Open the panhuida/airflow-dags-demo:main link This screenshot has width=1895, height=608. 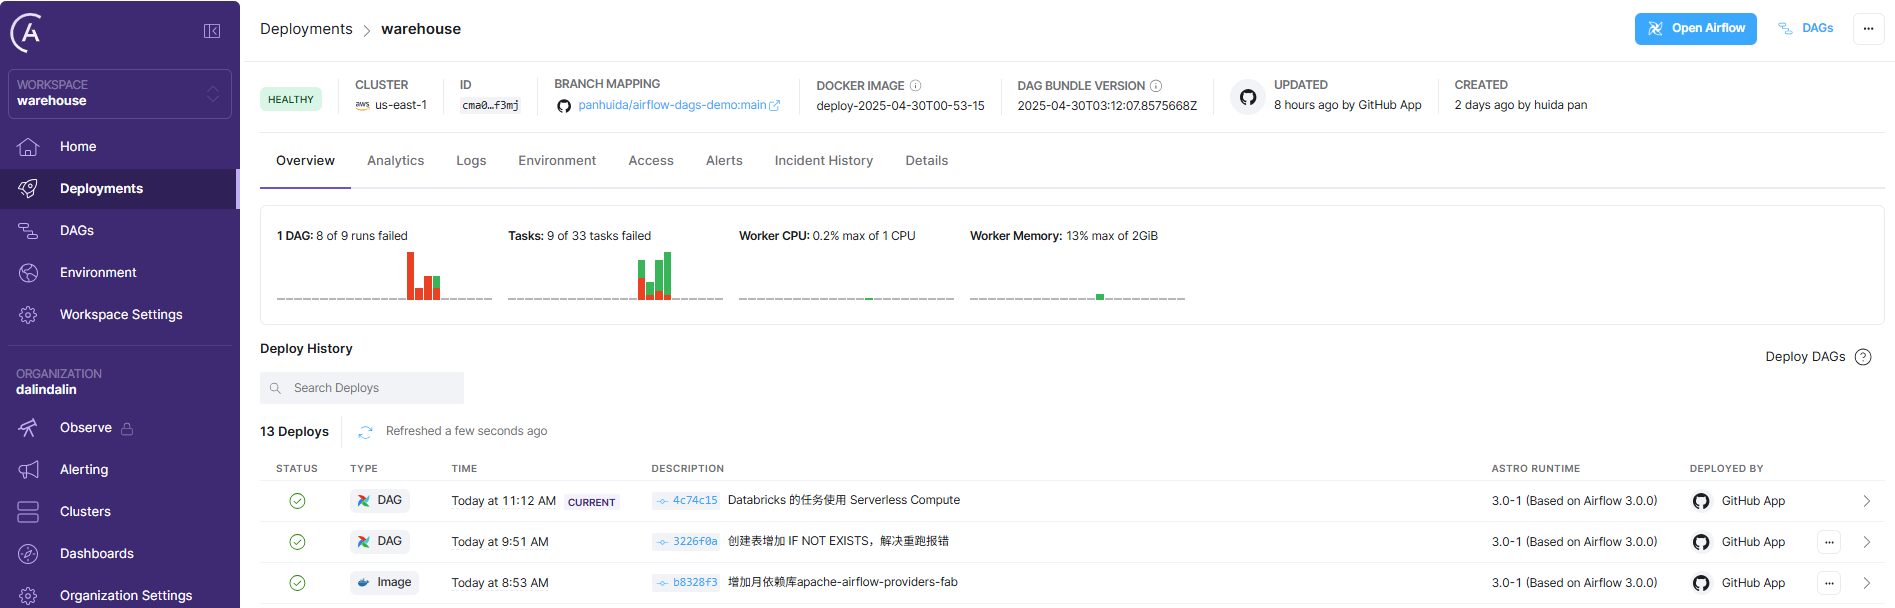pyautogui.click(x=679, y=105)
